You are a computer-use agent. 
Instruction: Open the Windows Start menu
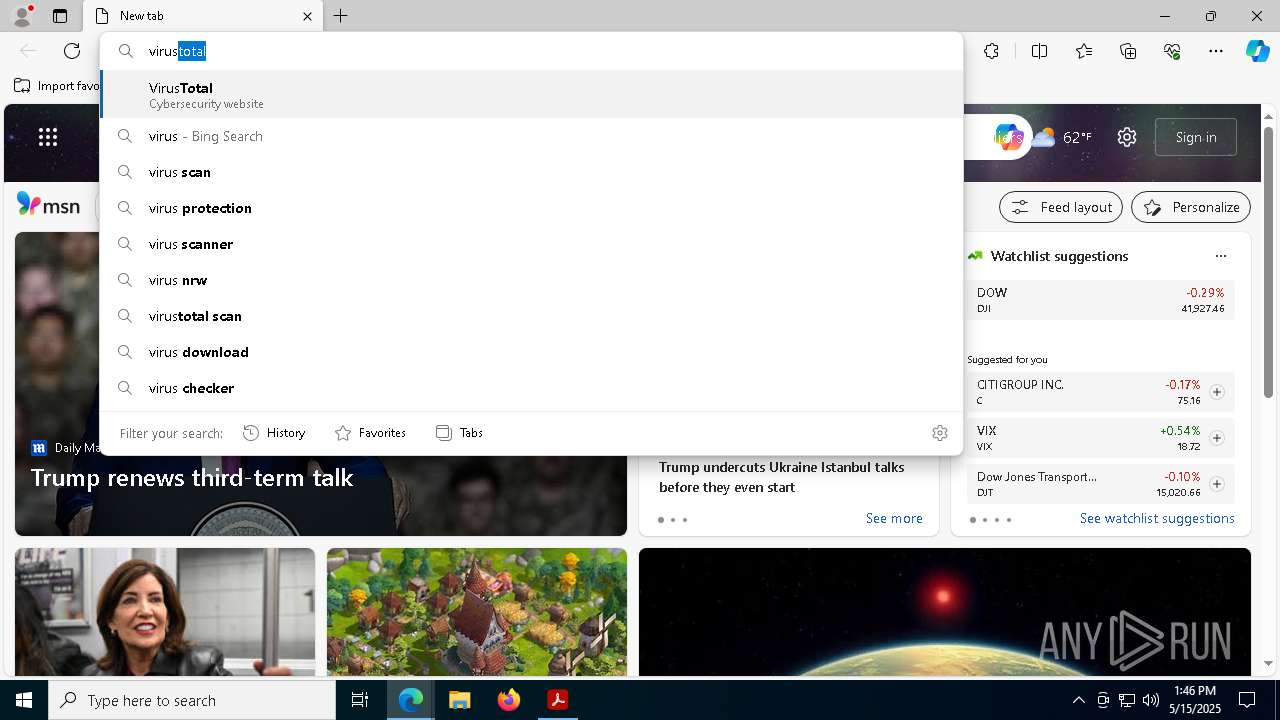click(x=24, y=700)
